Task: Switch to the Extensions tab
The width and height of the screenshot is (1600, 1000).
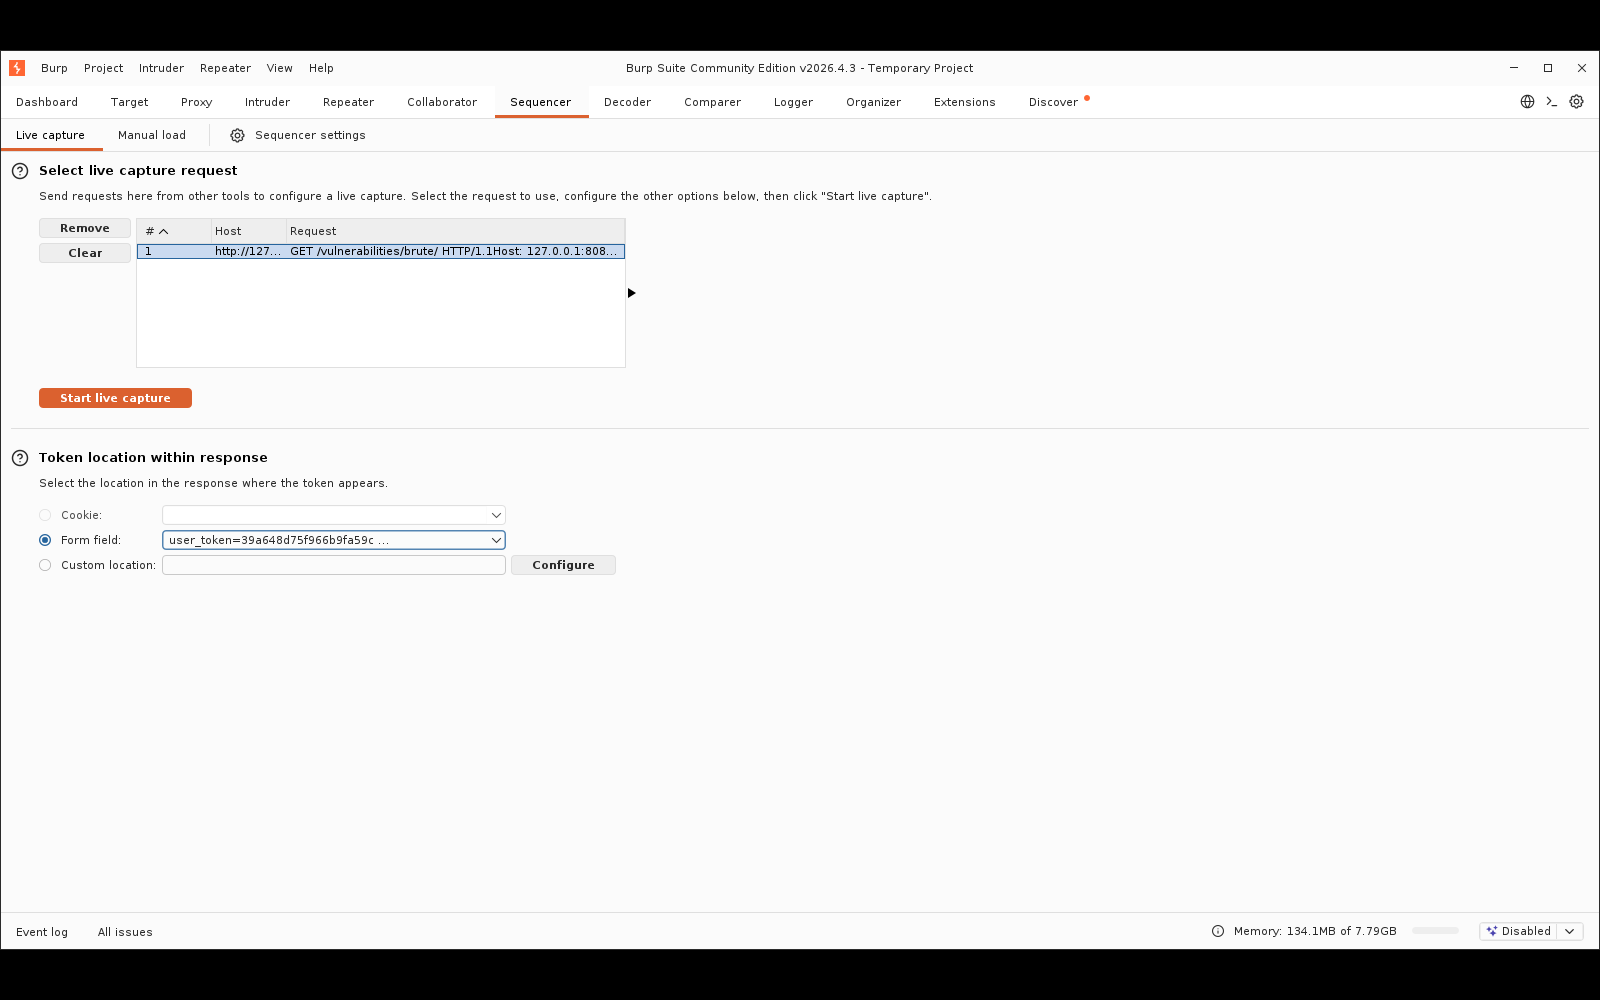Action: point(965,102)
